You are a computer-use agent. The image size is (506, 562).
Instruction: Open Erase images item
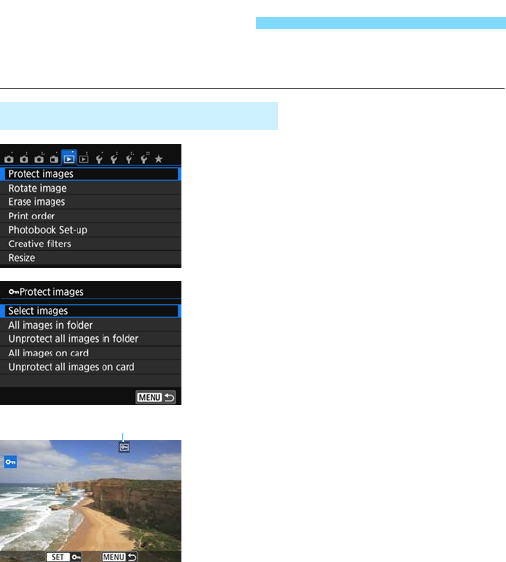coord(90,202)
